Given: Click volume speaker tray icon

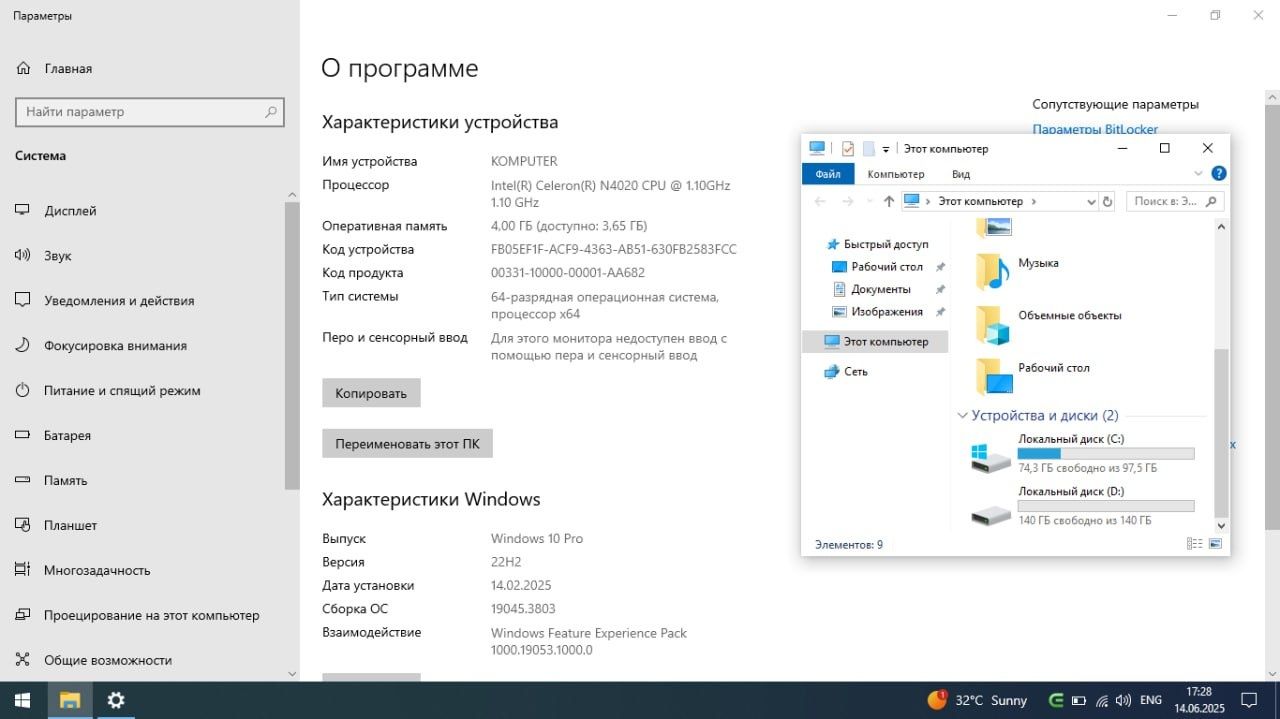Looking at the screenshot, I should pos(1123,700).
